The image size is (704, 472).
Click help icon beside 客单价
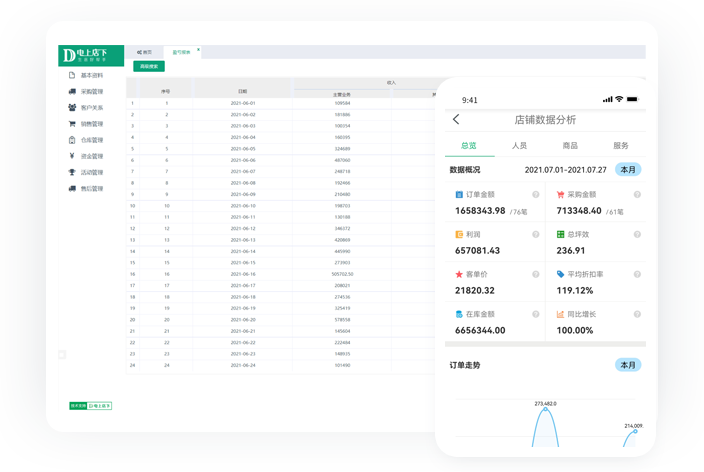click(x=536, y=274)
